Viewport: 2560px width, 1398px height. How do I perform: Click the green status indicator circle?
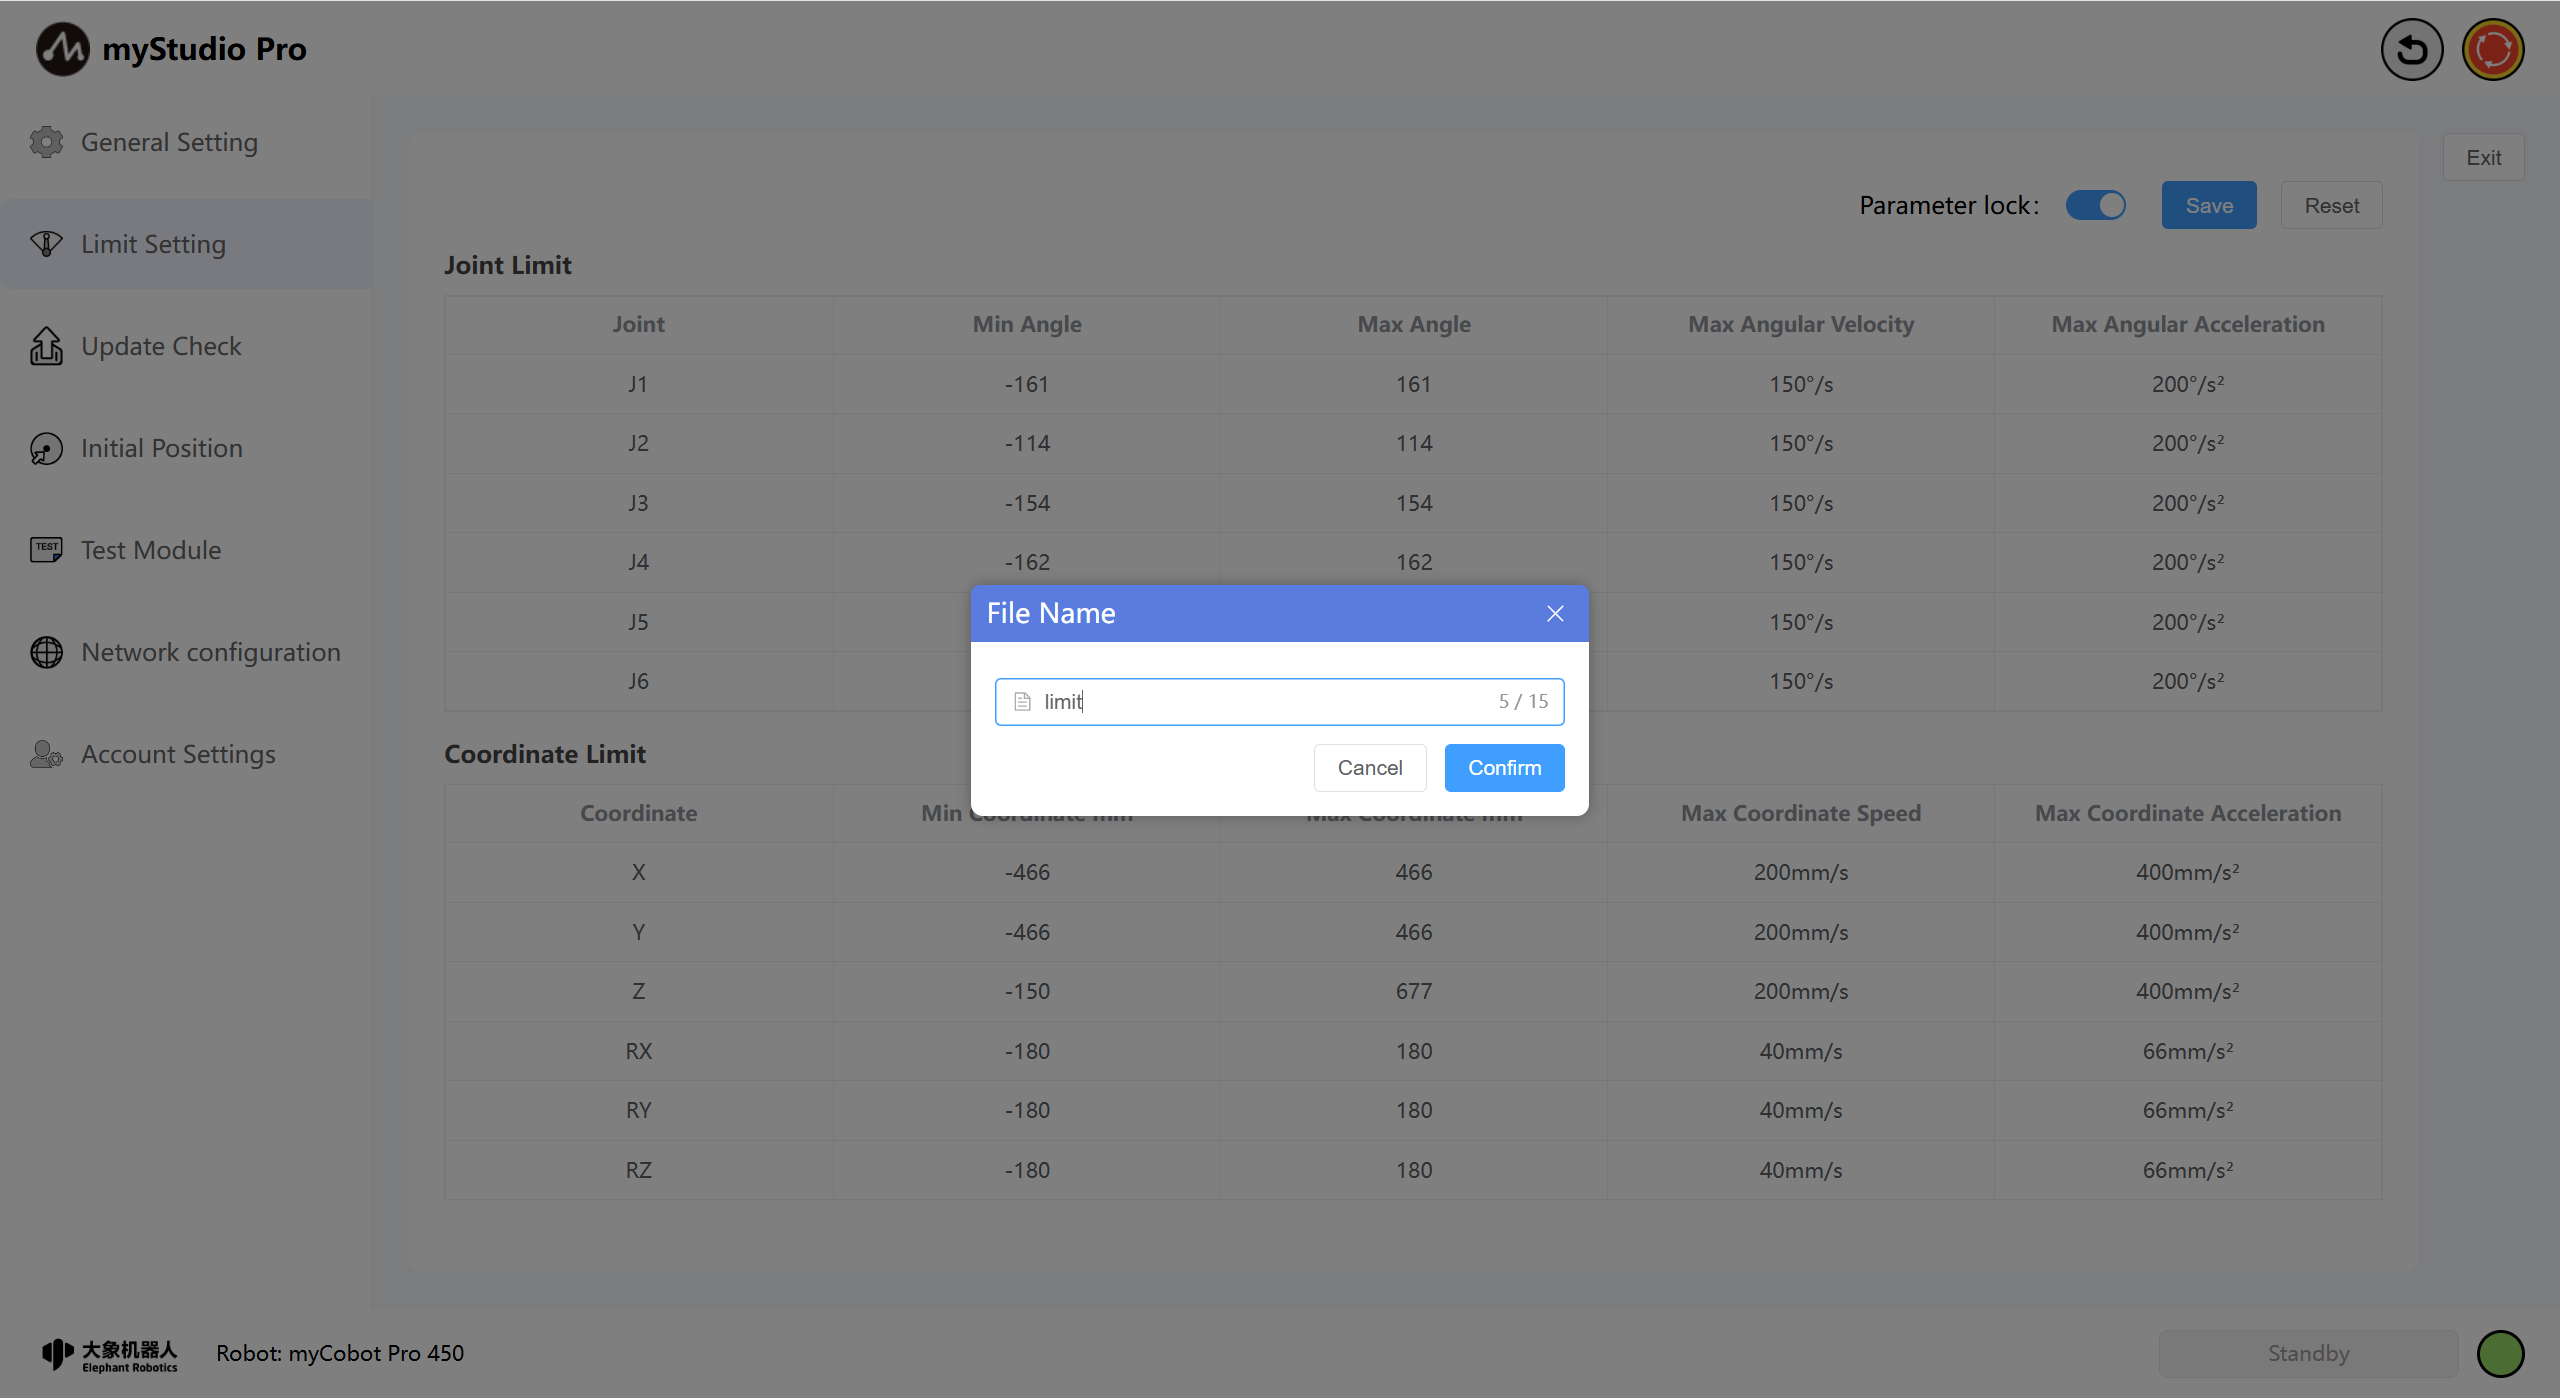point(2500,1354)
